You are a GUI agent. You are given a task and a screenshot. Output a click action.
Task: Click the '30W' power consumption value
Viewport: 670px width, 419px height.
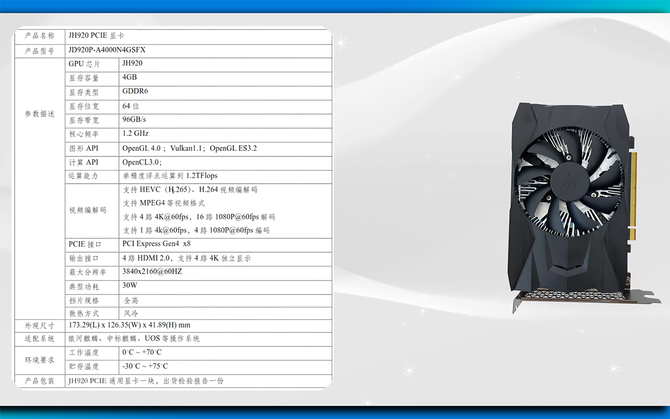click(130, 285)
